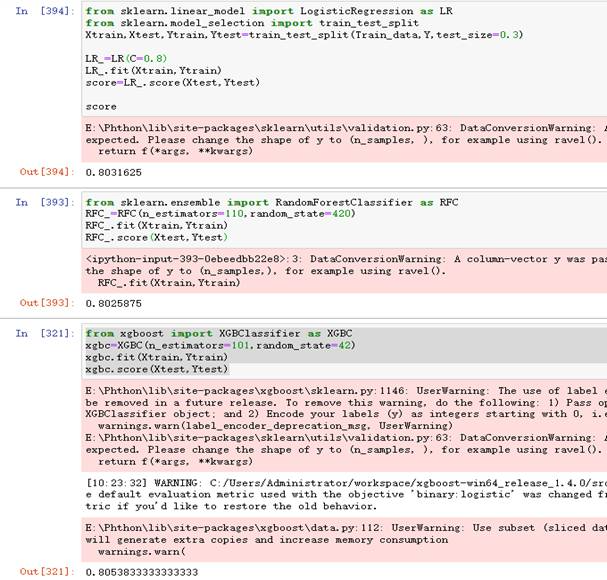The image size is (607, 580).
Task: Click the train_test_split import line
Action: pos(252,23)
